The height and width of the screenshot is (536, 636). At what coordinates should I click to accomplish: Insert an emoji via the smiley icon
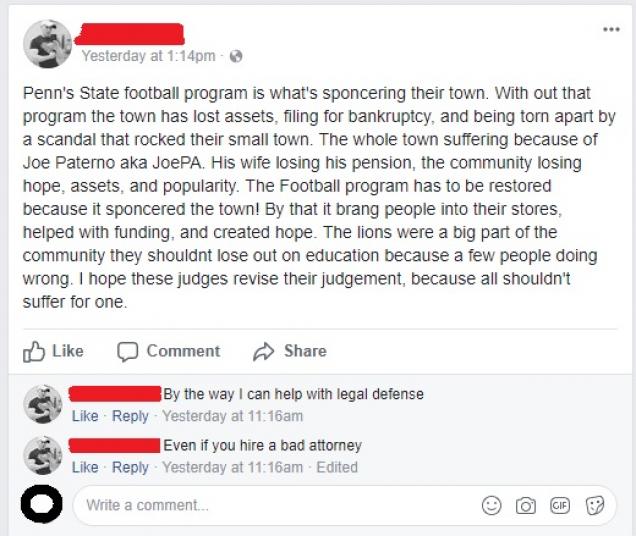(x=491, y=506)
